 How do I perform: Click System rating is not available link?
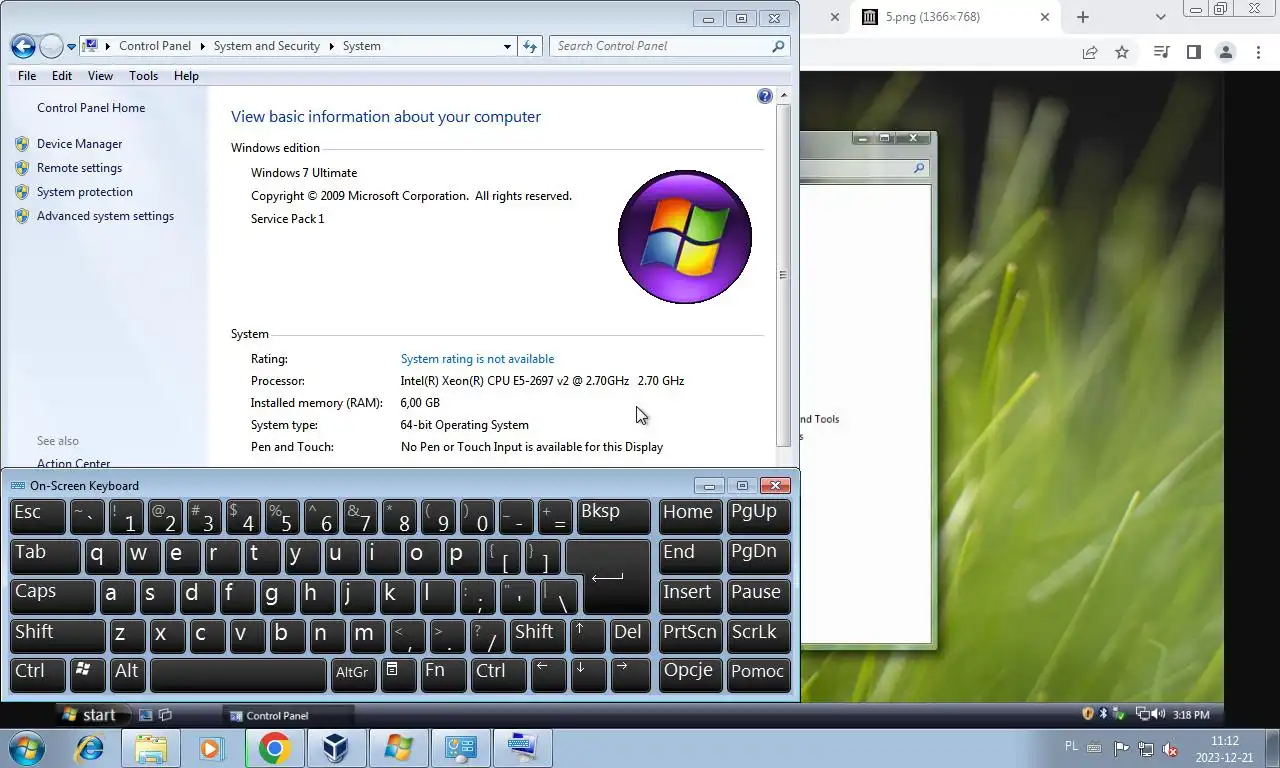[477, 359]
